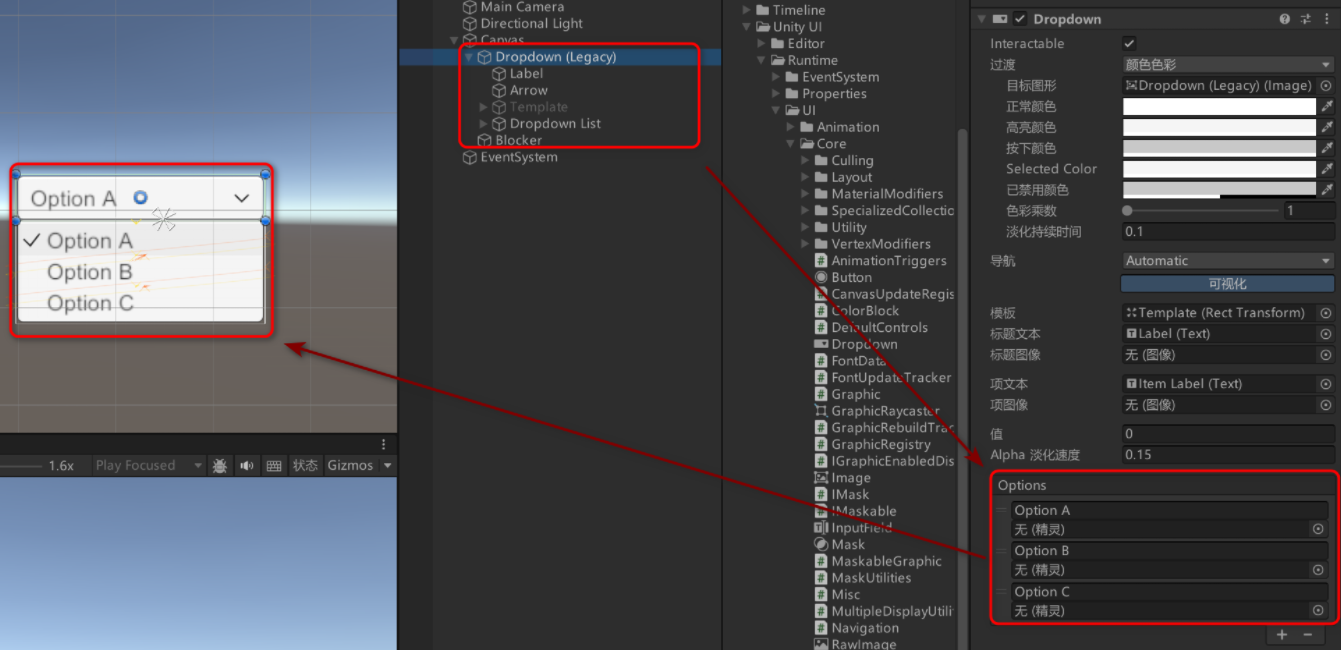Image resolution: width=1341 pixels, height=650 pixels.
Task: Collapse Unity UI package folder
Action: point(748,27)
